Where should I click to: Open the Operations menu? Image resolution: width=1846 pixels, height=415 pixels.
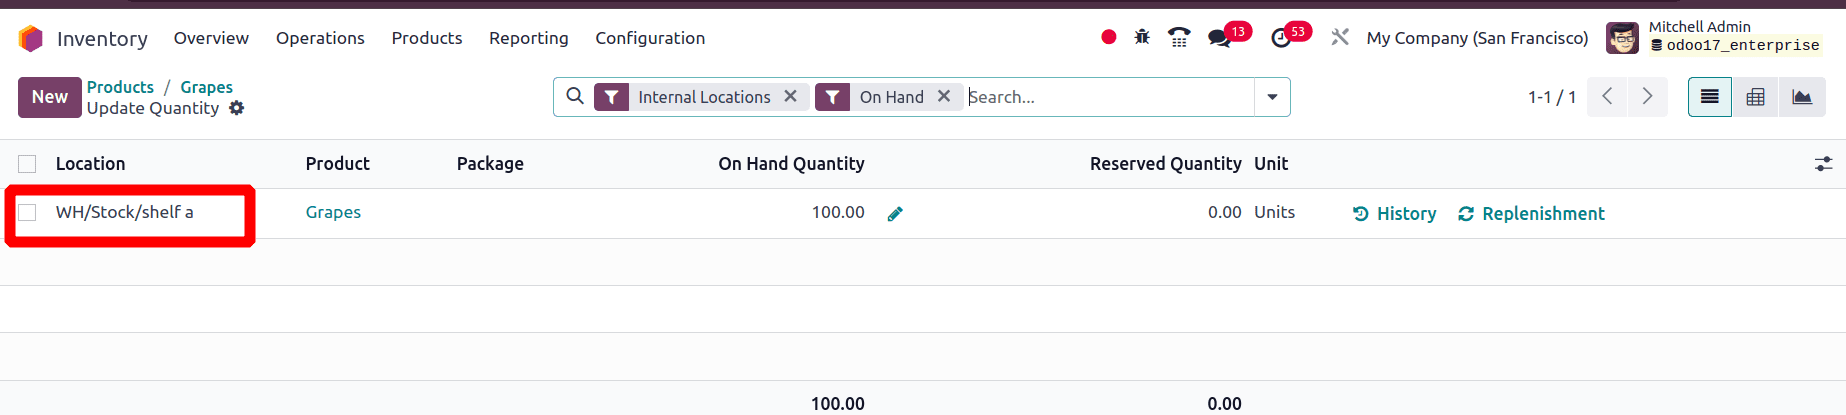click(320, 38)
